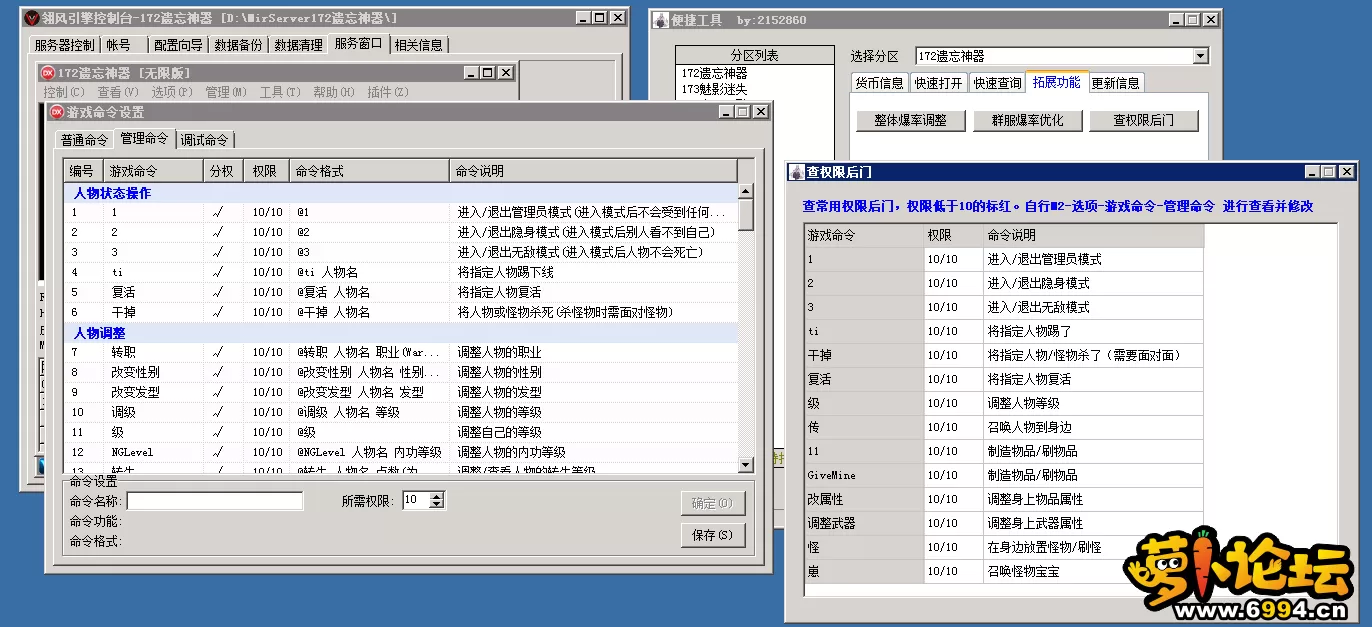
Task: Click the 便捷工具 window title icon
Action: [661, 19]
